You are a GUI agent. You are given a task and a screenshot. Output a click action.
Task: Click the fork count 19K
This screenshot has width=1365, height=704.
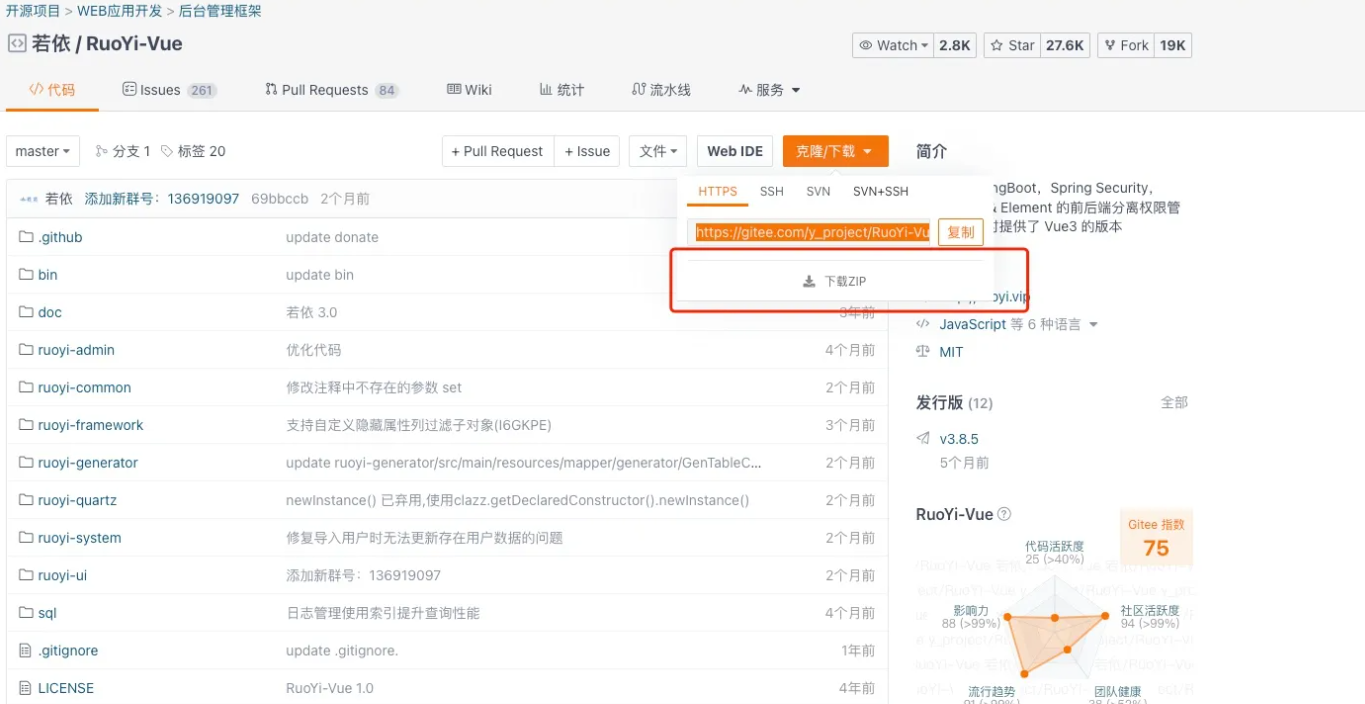coord(1173,45)
